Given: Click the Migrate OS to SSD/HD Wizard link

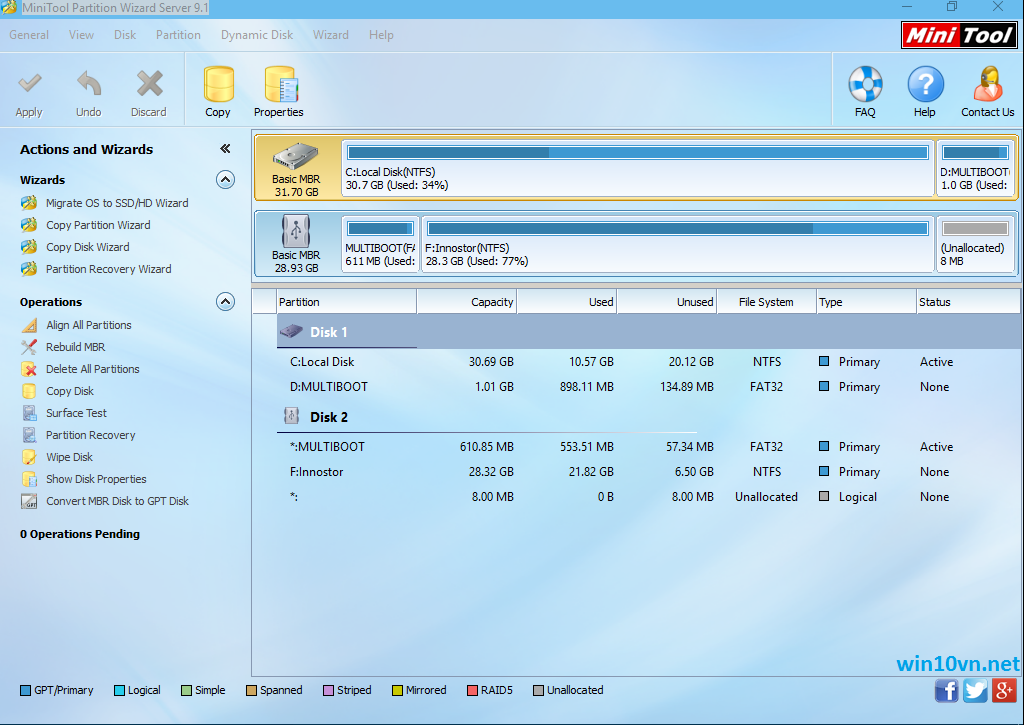Looking at the screenshot, I should coord(117,203).
